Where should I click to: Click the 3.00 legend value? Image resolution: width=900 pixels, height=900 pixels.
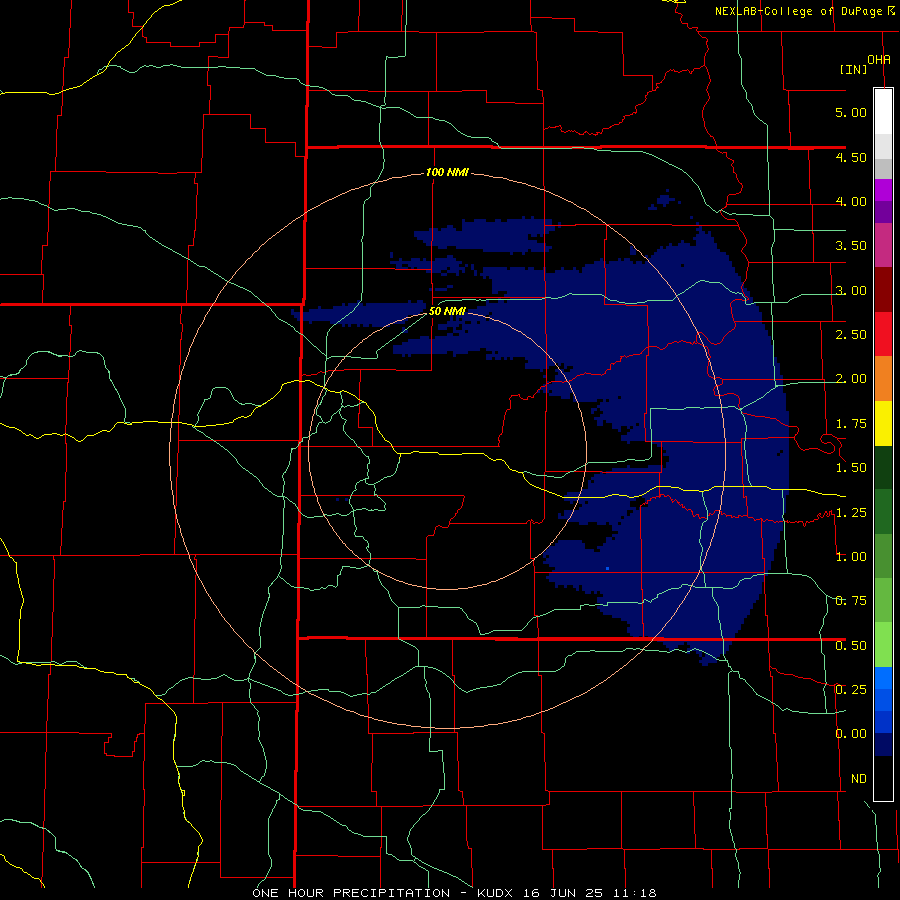pyautogui.click(x=851, y=290)
